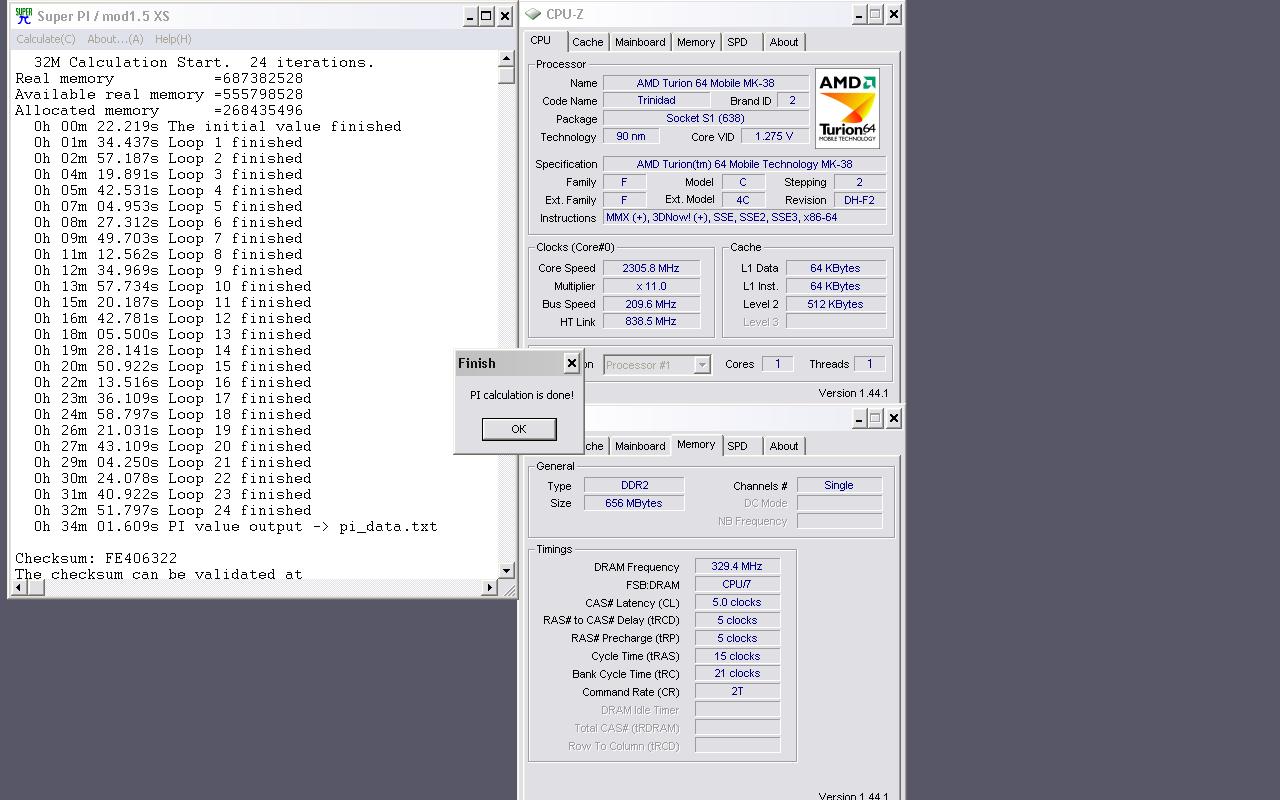This screenshot has width=1280, height=800.
Task: Open Mainboard tab in top CPU-Z window
Action: pos(640,42)
